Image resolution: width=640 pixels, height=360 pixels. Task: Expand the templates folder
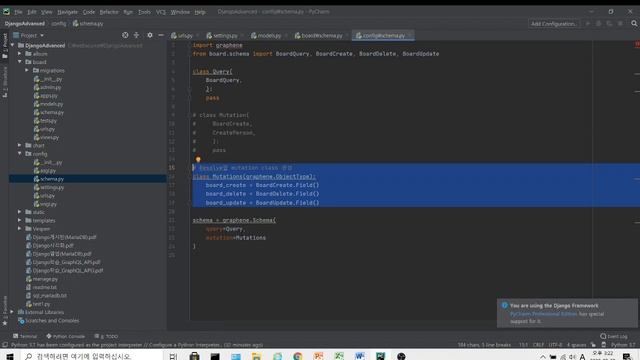[x=20, y=220]
